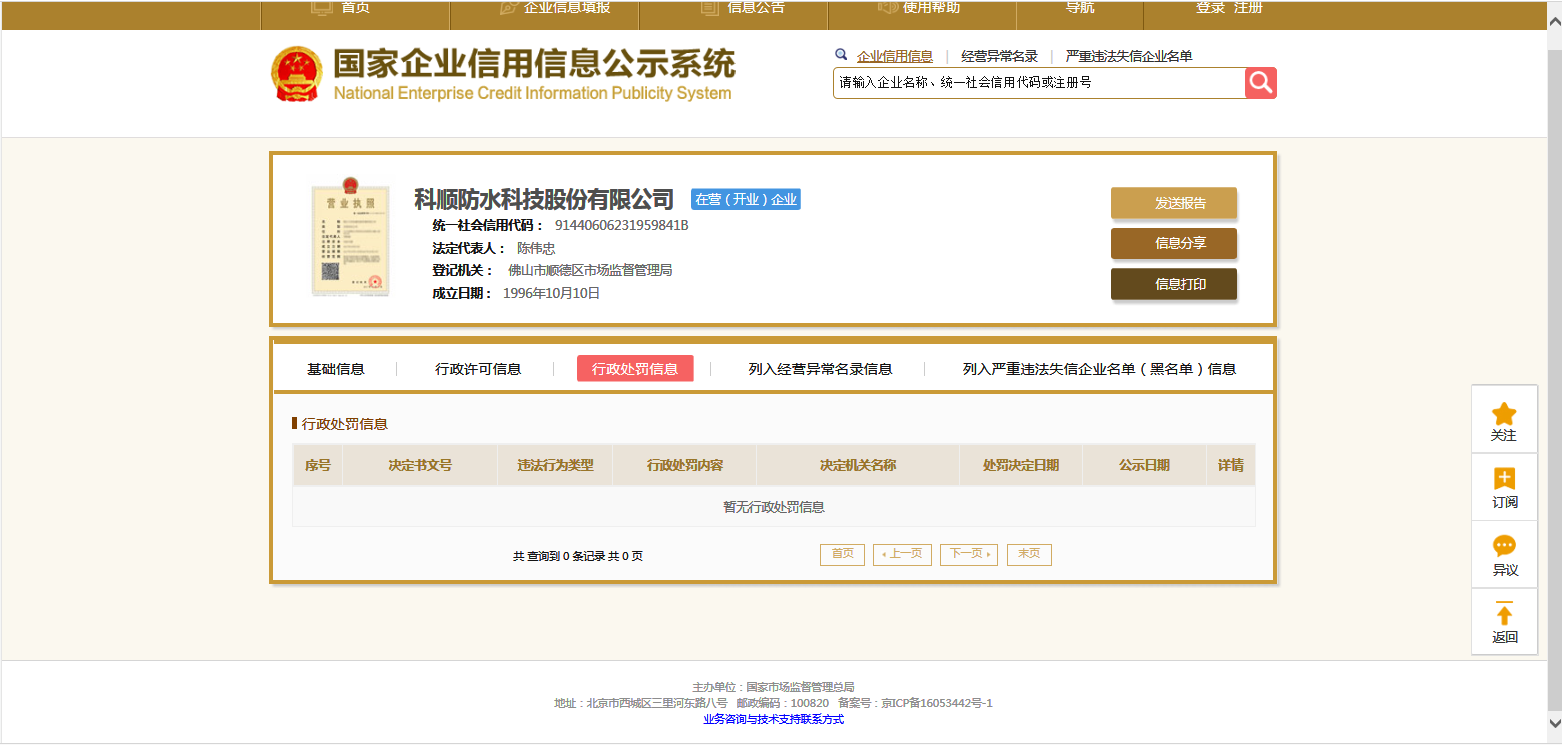Image resolution: width=1562 pixels, height=745 pixels.
Task: Click the page scrollbar down arrow
Action: click(x=1554, y=722)
